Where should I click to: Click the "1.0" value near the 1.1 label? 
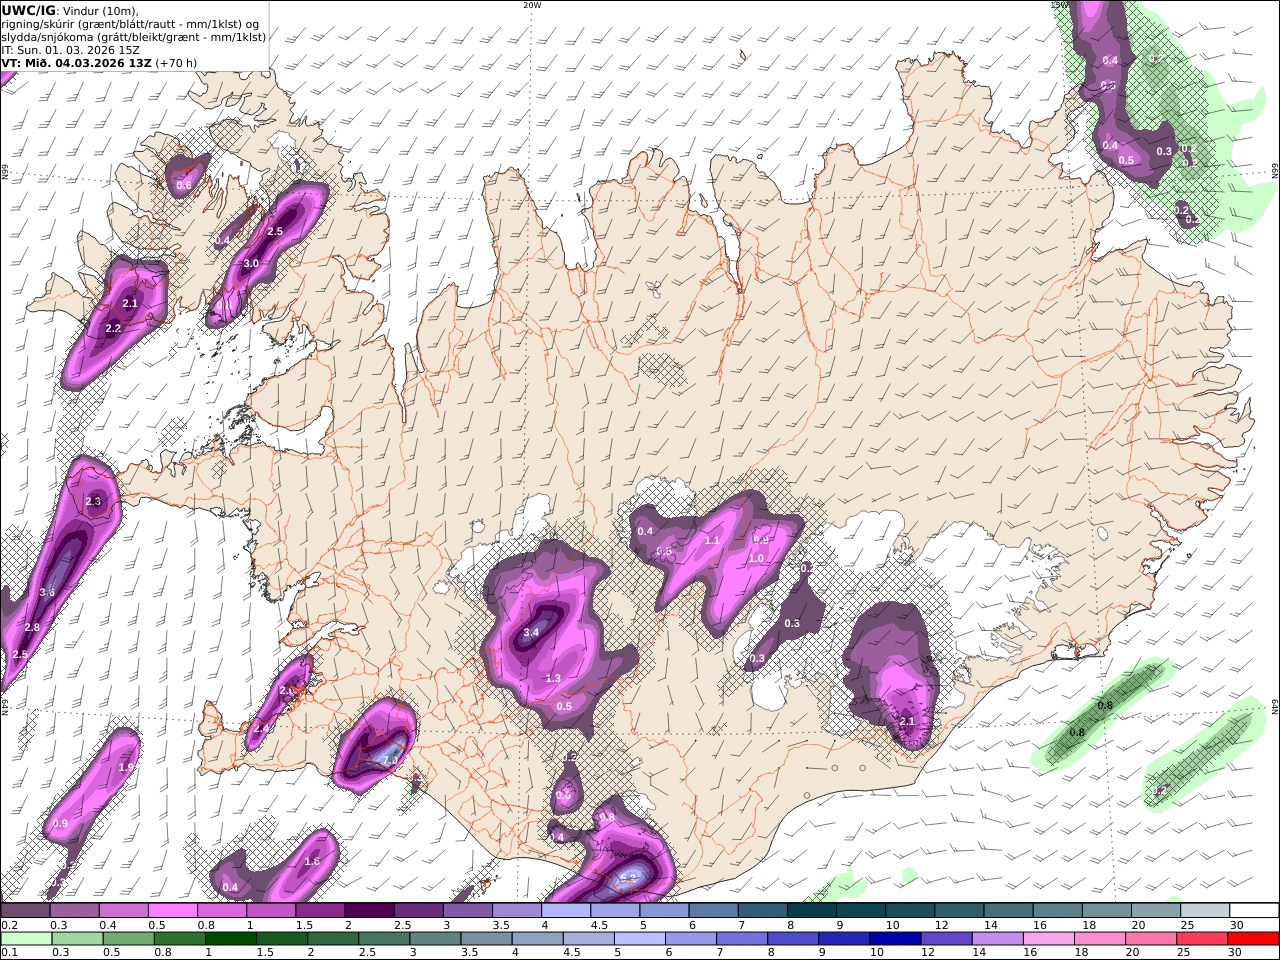pos(756,559)
